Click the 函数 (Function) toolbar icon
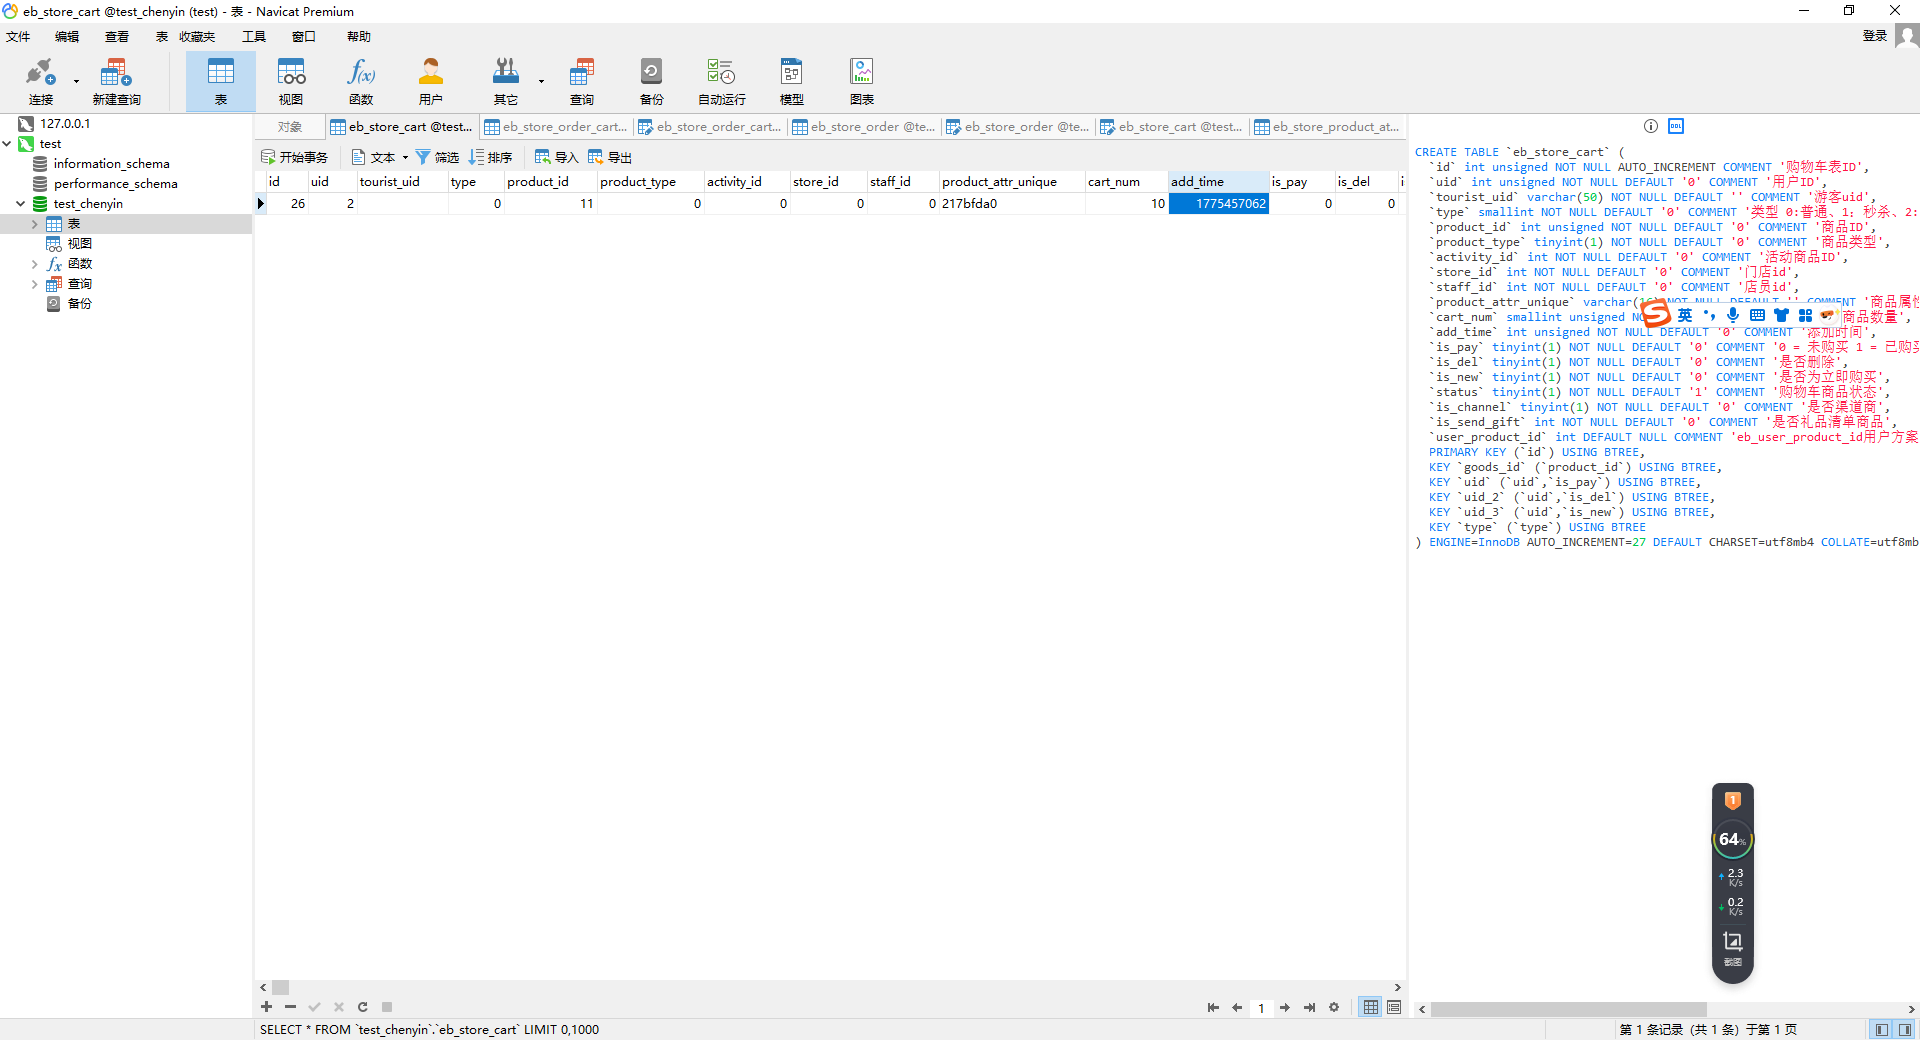The image size is (1920, 1040). [x=361, y=80]
